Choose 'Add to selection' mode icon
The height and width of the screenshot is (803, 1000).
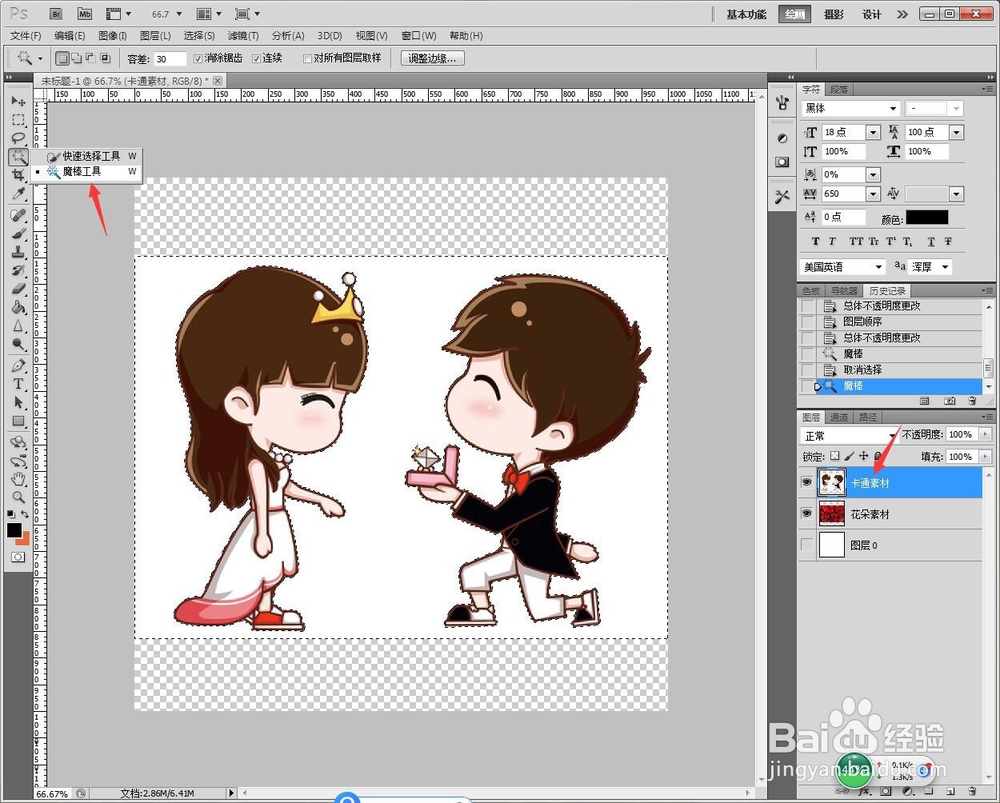click(x=77, y=58)
